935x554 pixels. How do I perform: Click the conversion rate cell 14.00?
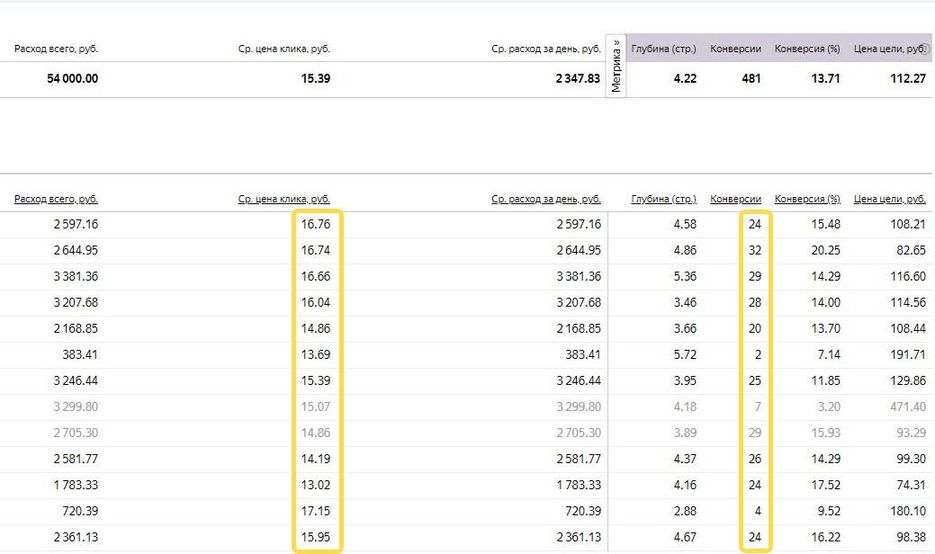click(825, 302)
